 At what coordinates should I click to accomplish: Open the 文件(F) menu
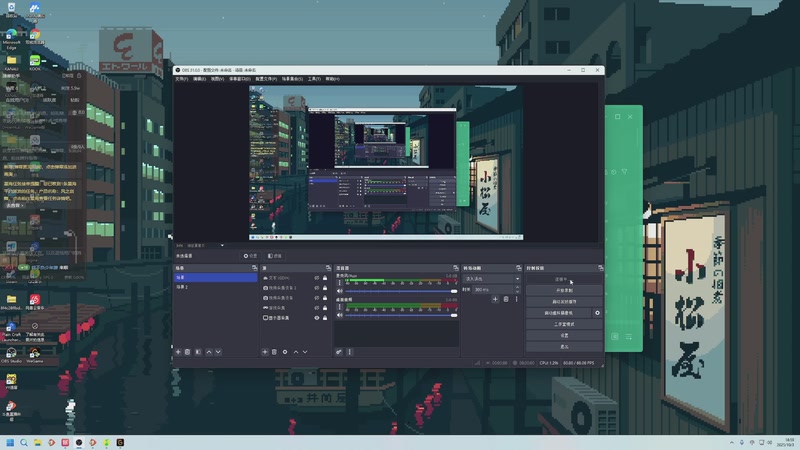click(x=182, y=79)
